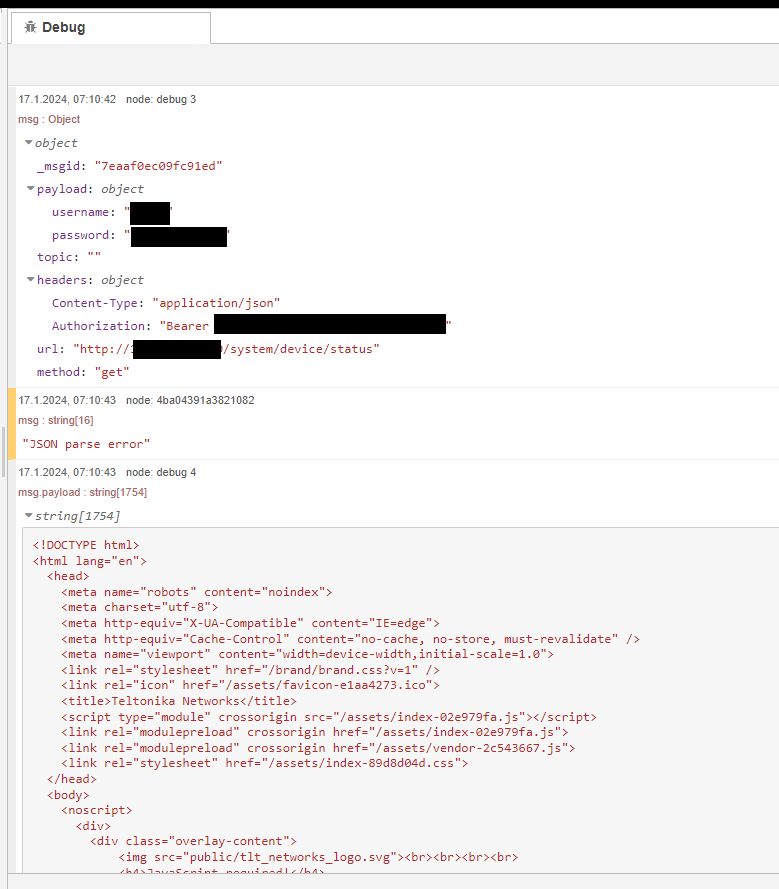The height and width of the screenshot is (889, 779).
Task: Collapse the headers object triangle
Action: [31, 280]
